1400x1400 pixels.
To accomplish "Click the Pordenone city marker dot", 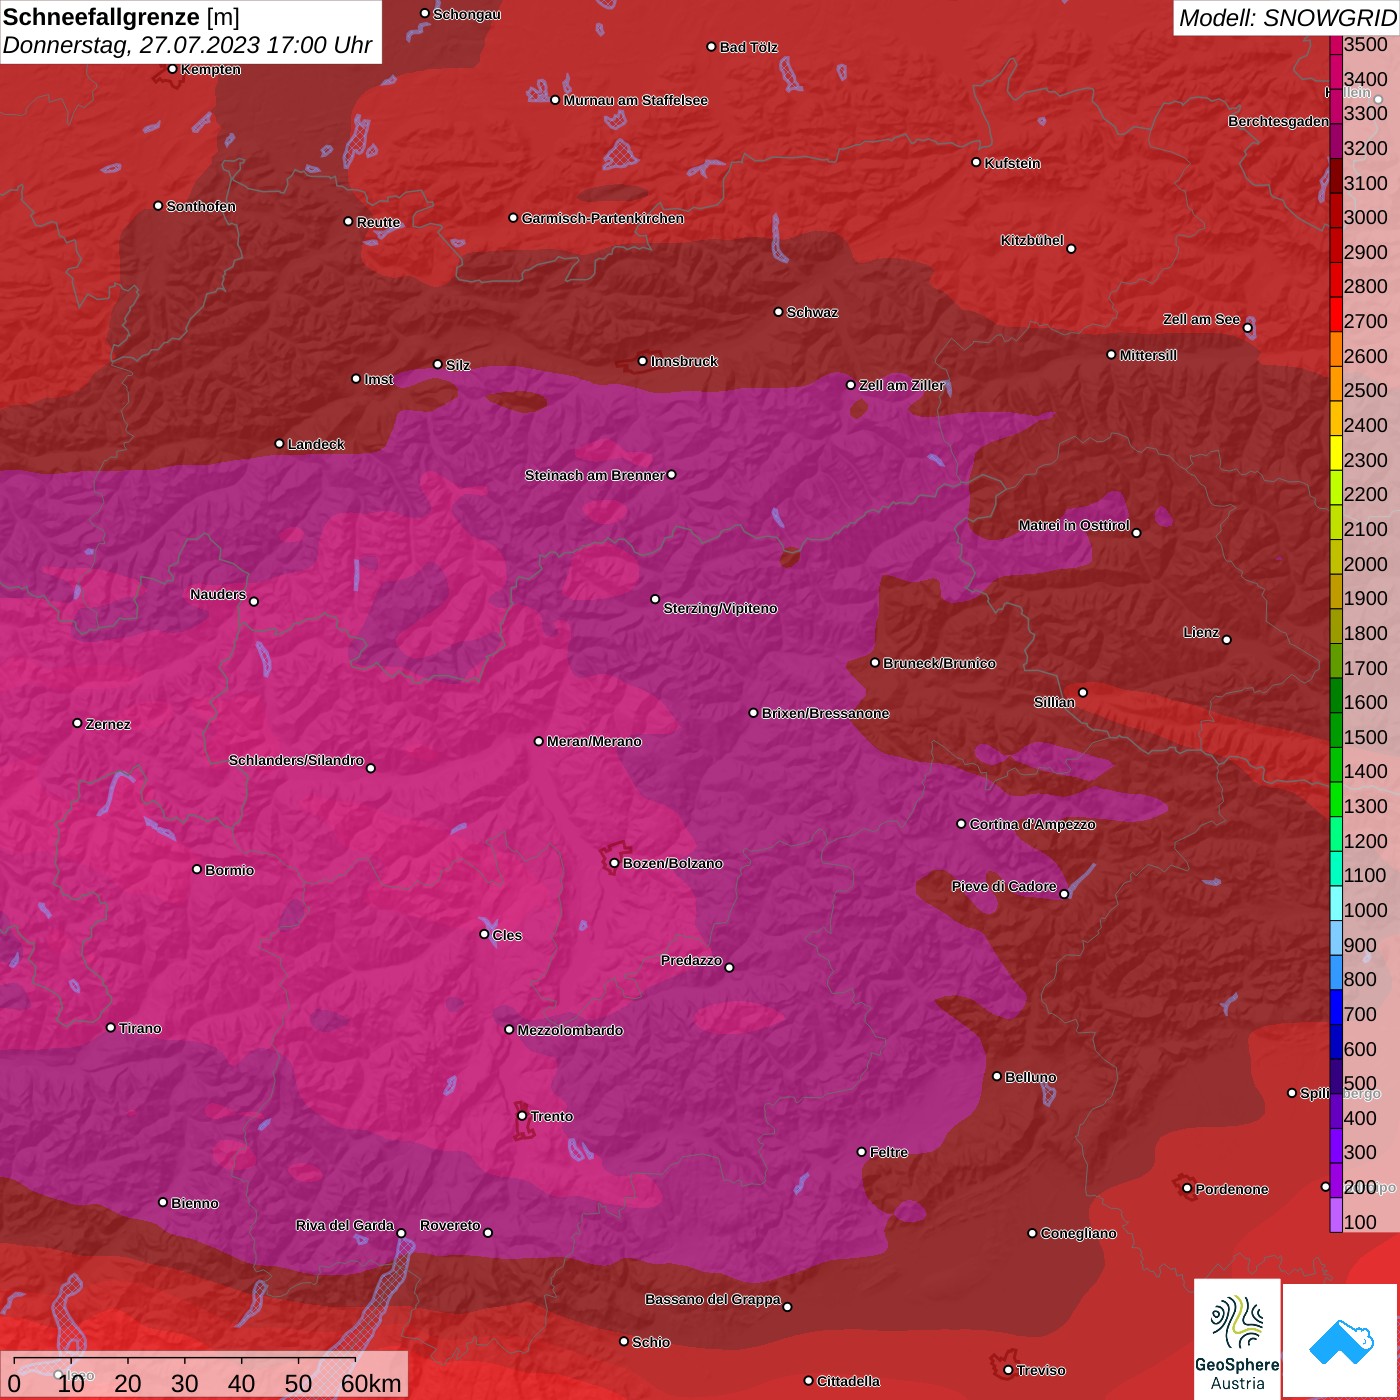I will (1187, 1188).
